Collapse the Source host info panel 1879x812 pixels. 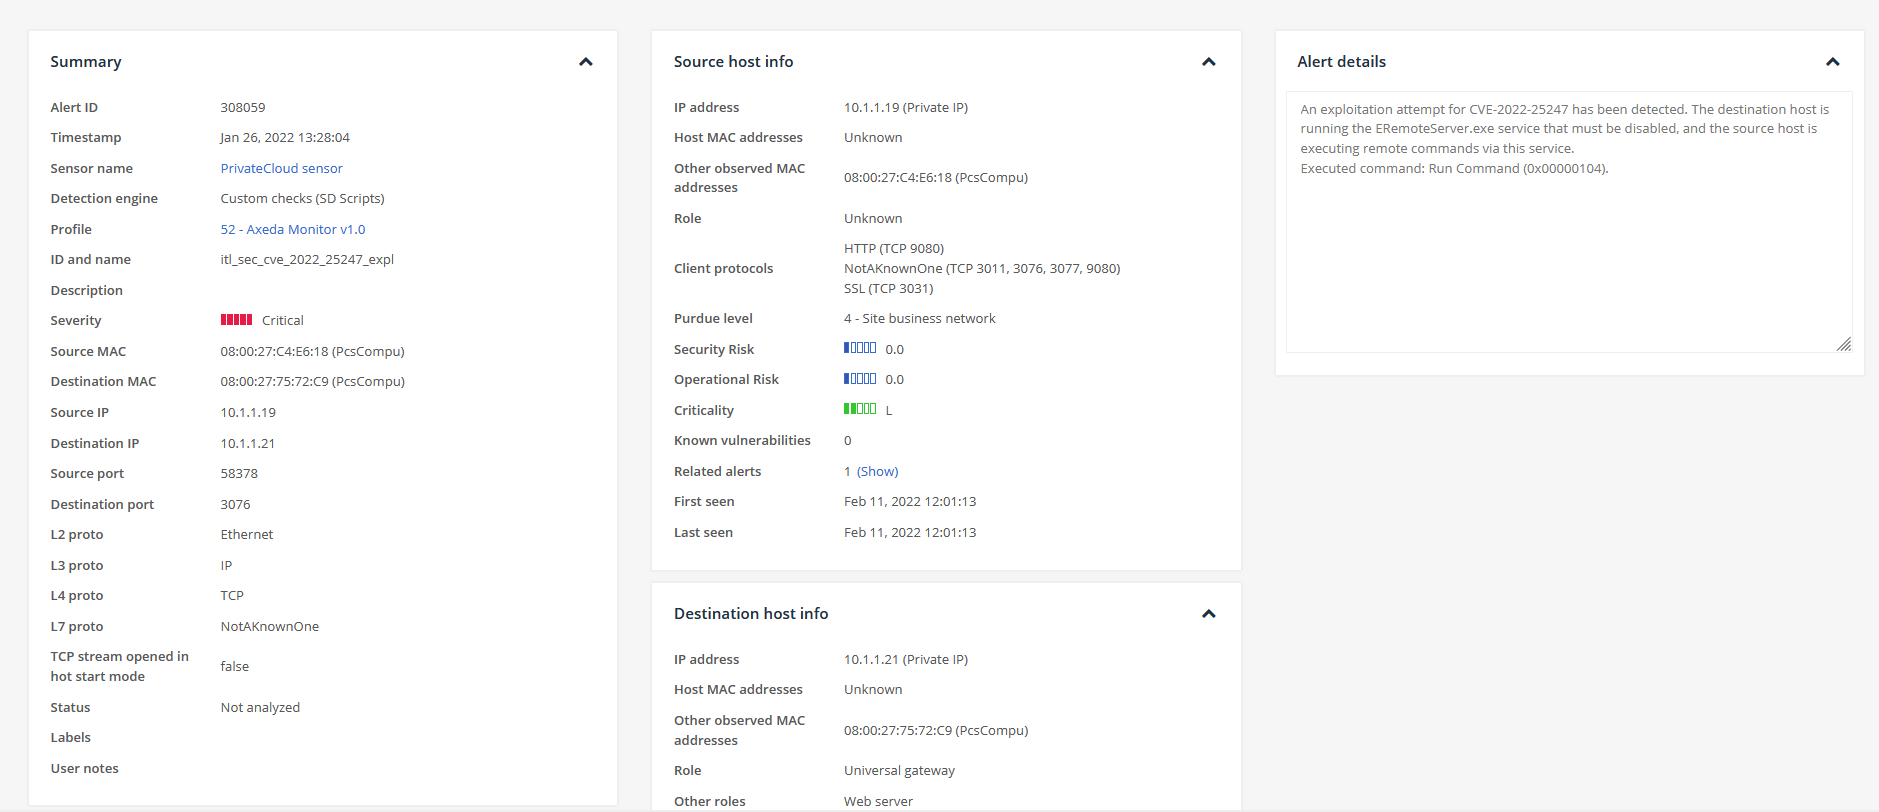1208,62
